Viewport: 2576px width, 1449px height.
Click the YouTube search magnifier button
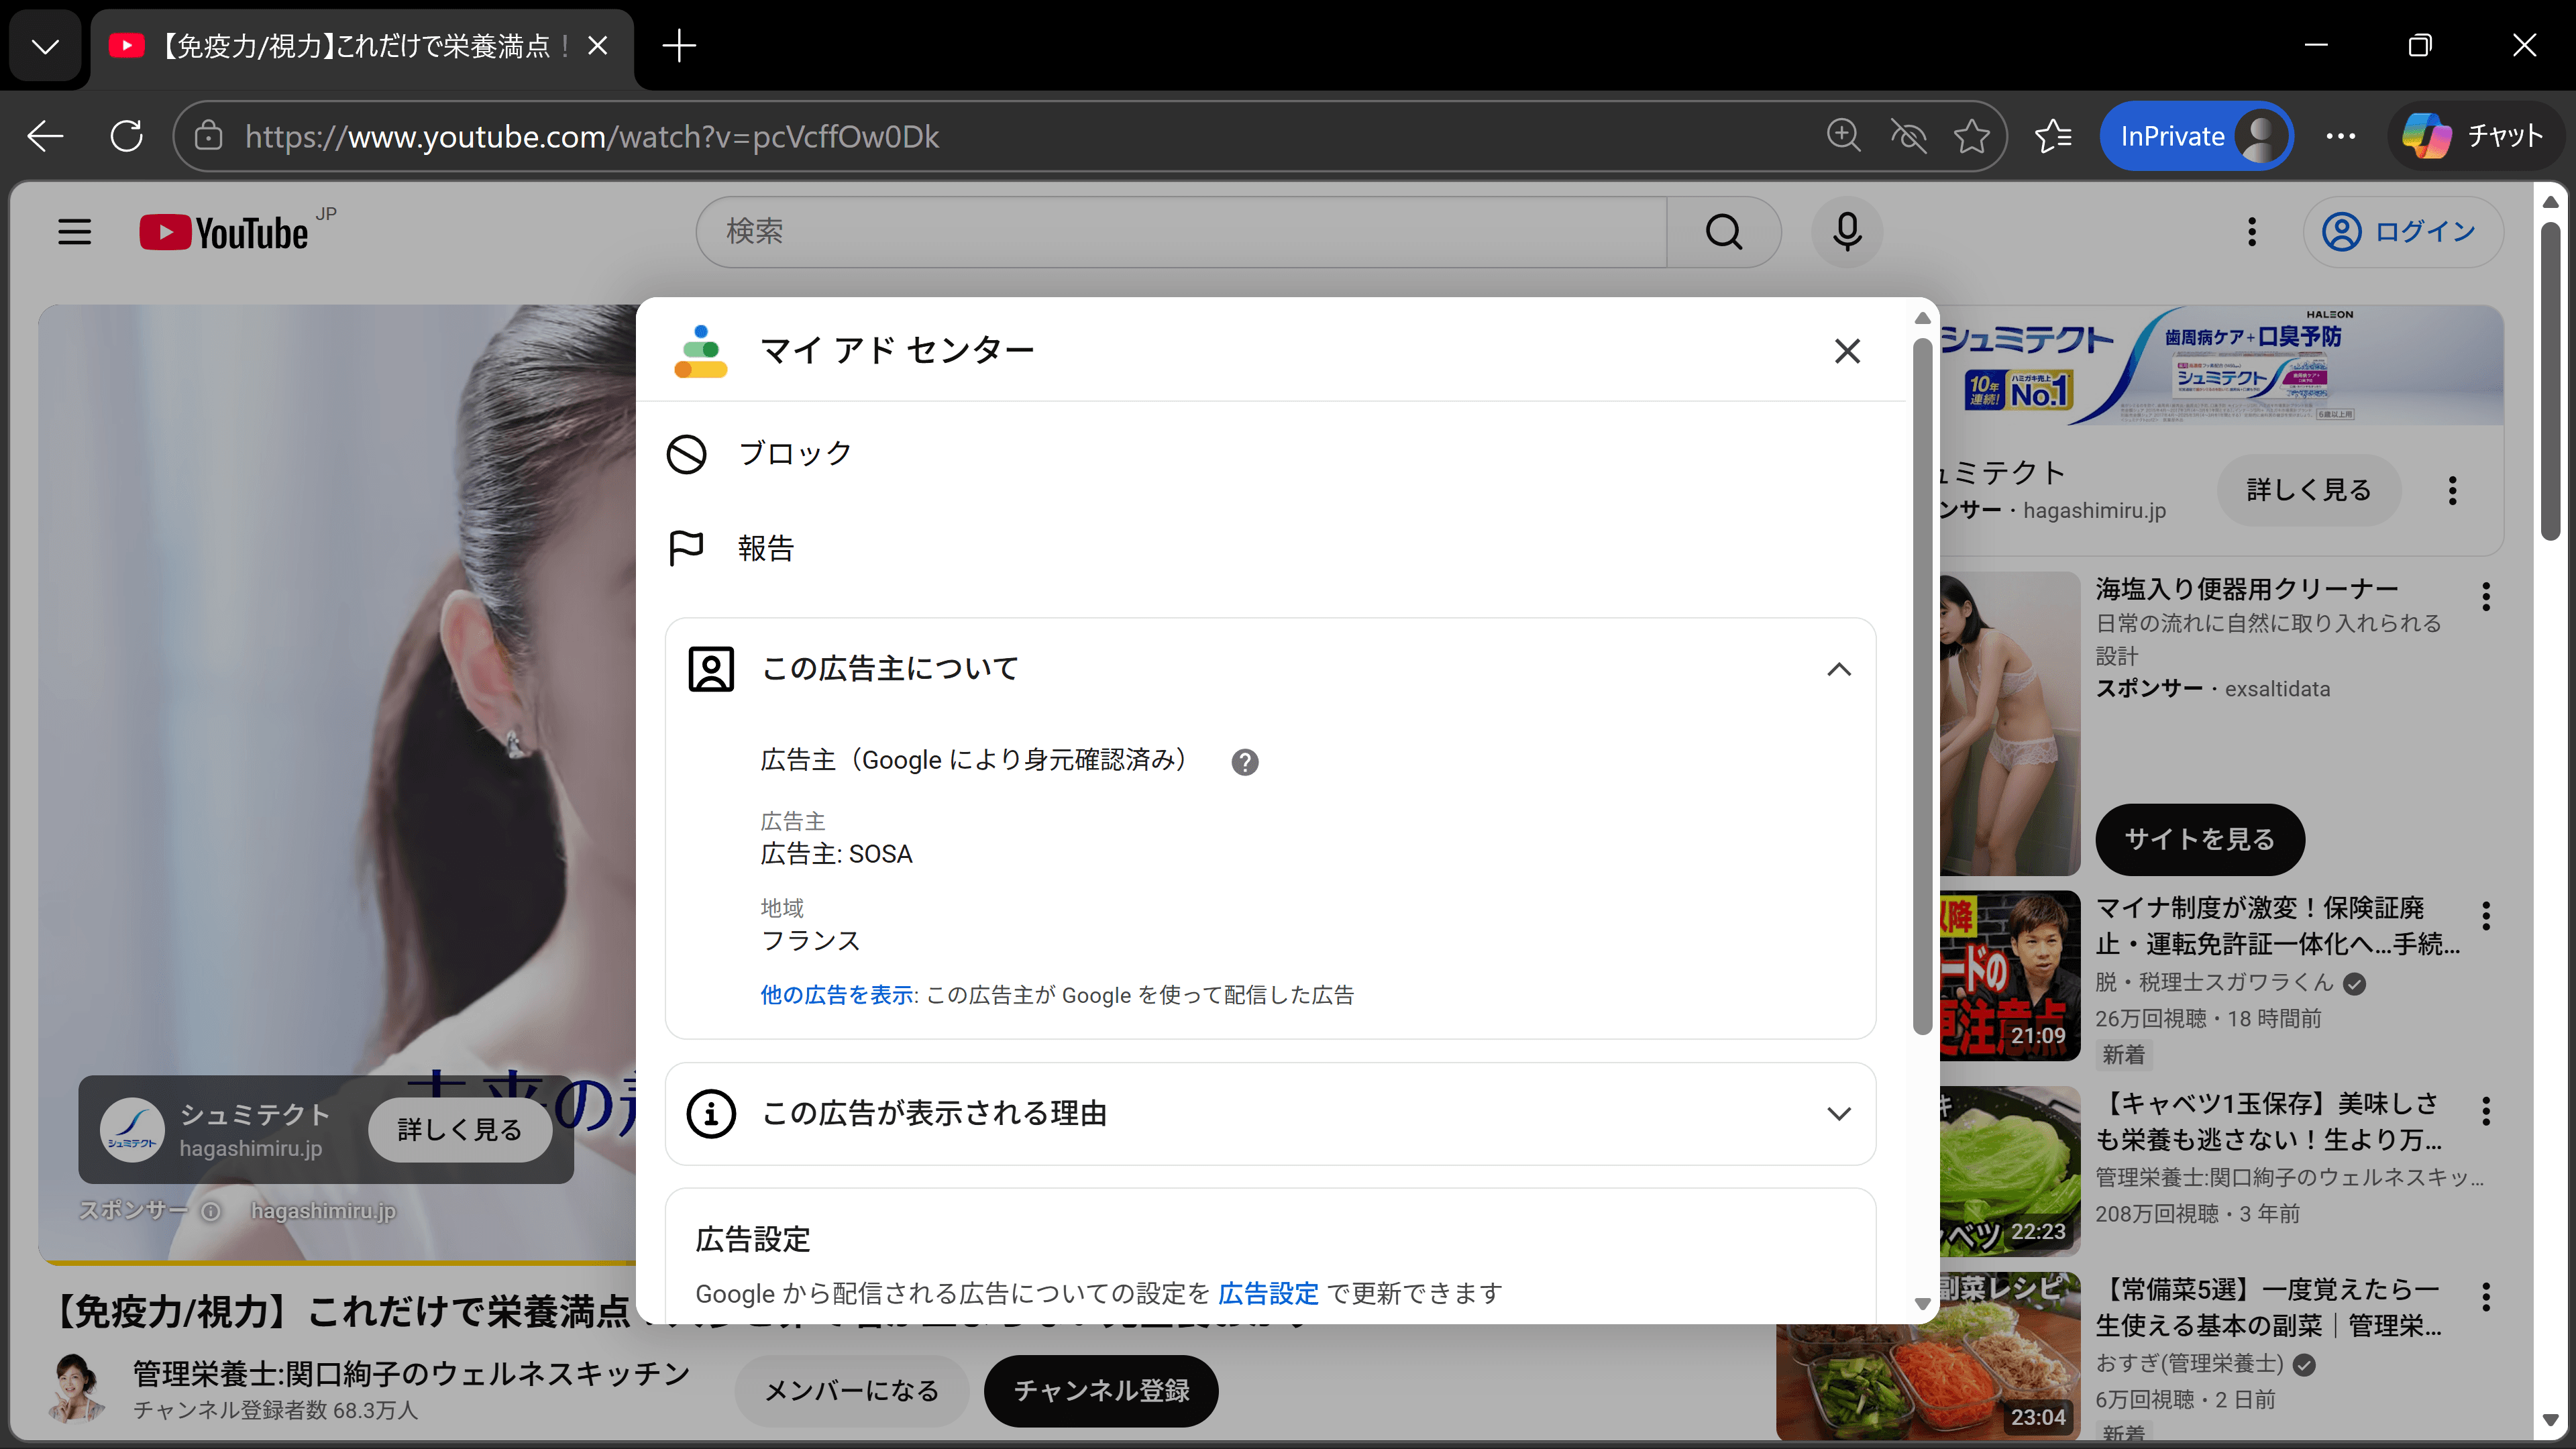1723,232
